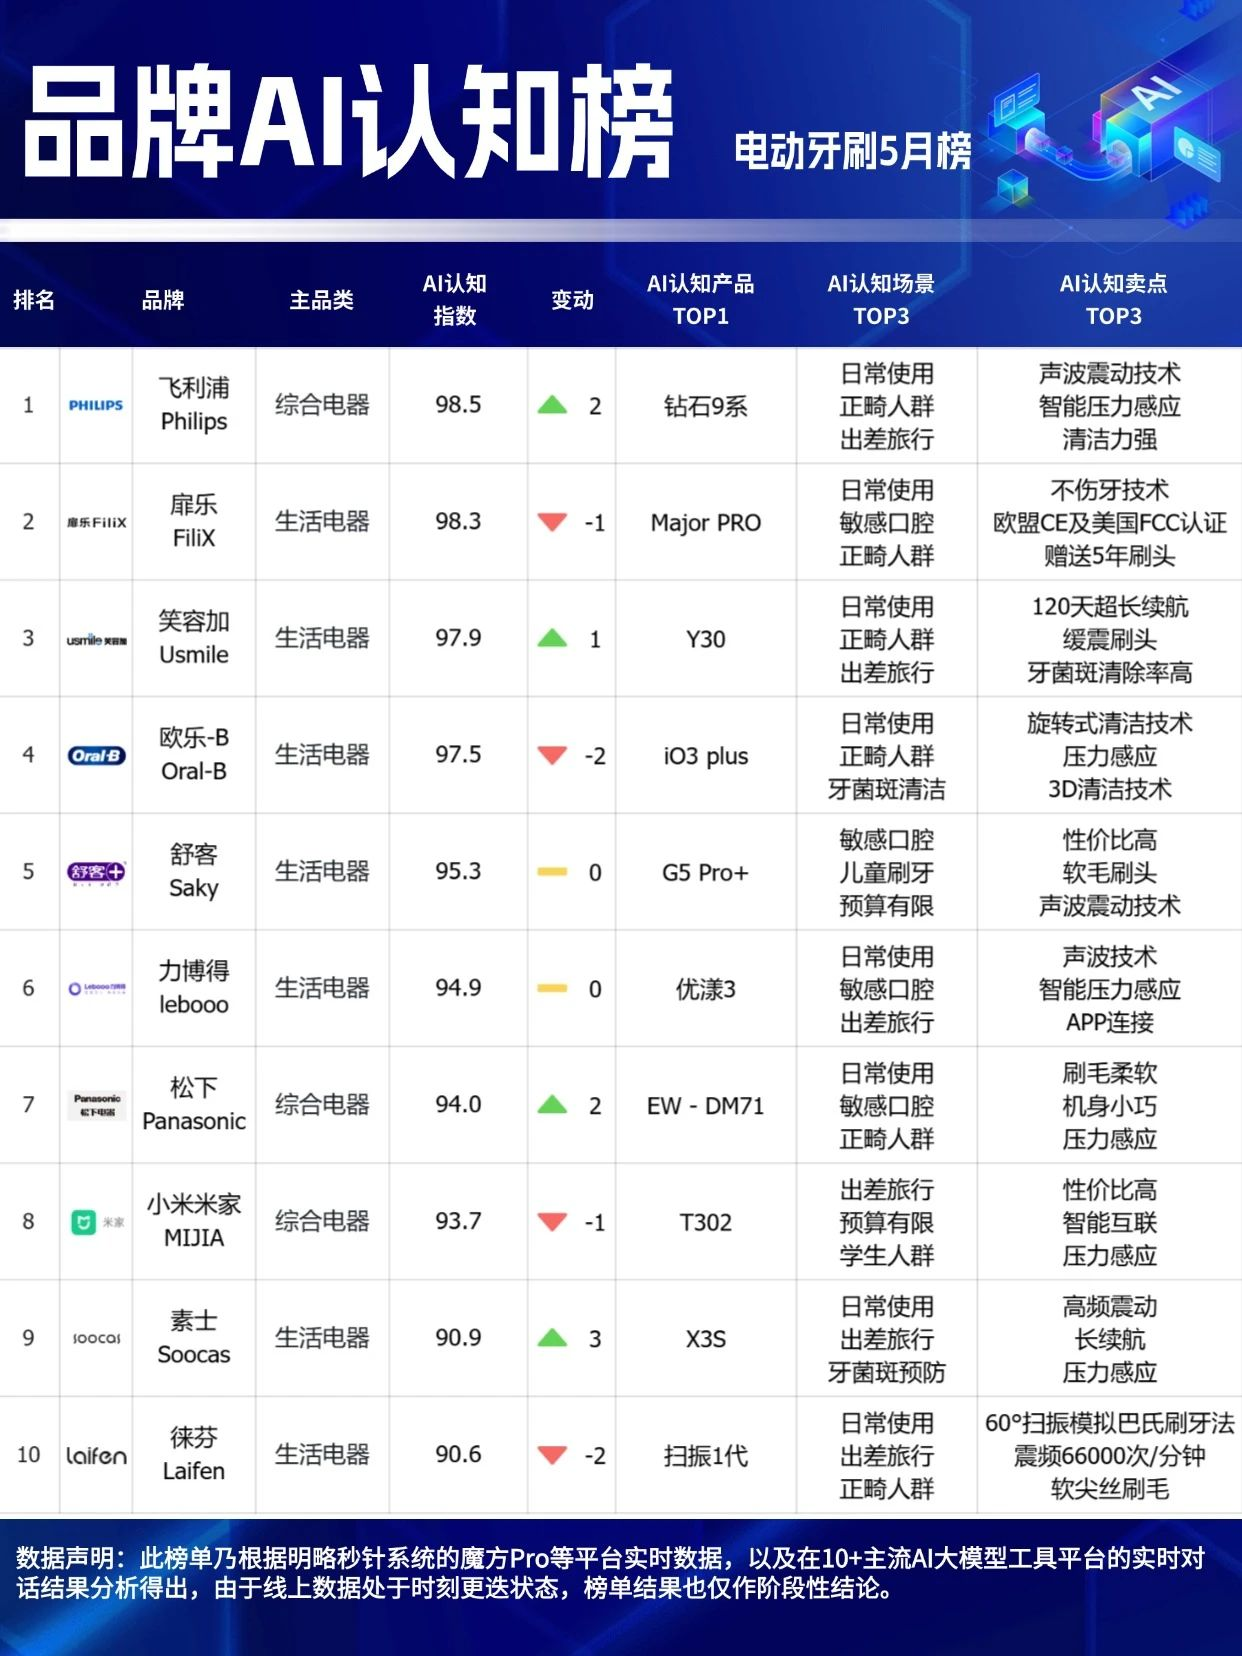Select the AI认知卖点 TOP3 column header

click(x=1113, y=299)
